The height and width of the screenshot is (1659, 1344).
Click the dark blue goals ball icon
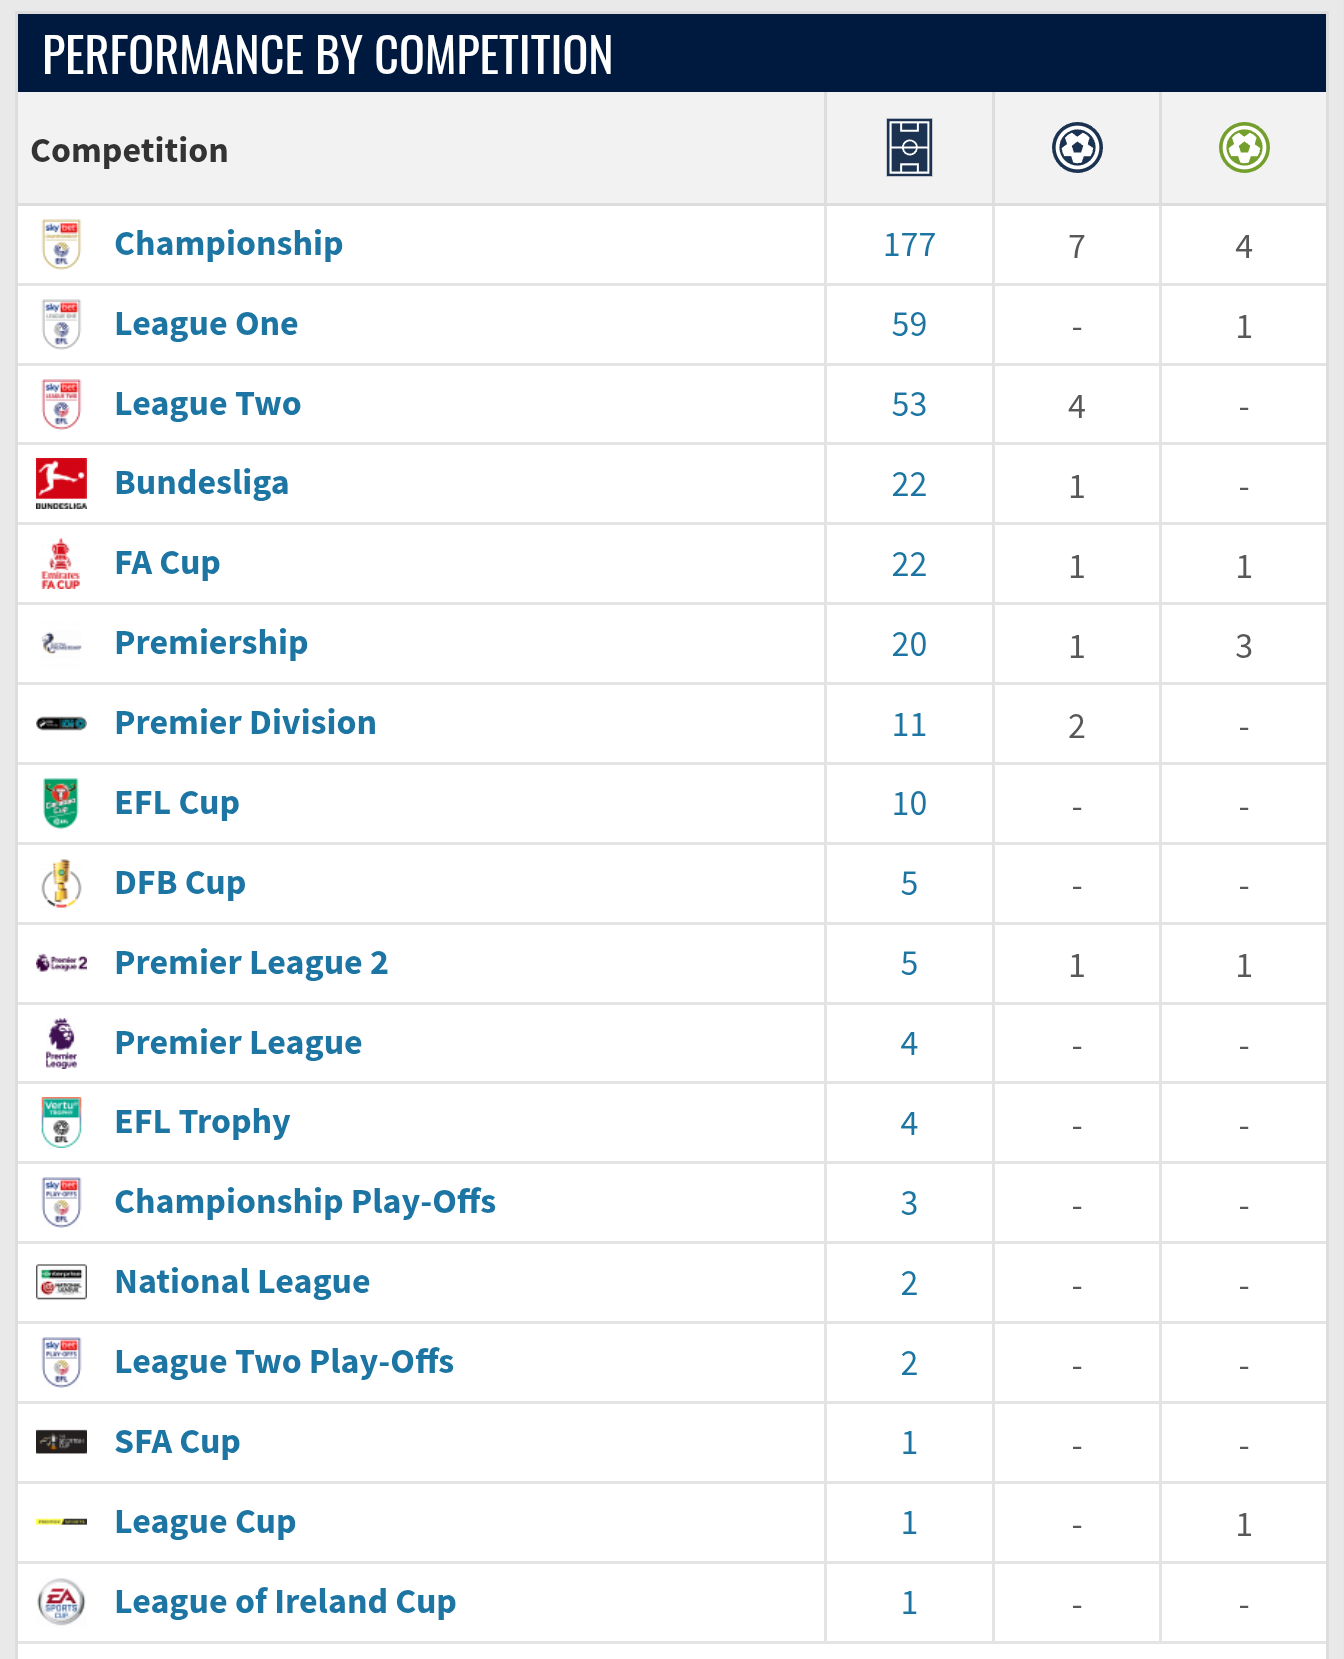tap(1077, 148)
